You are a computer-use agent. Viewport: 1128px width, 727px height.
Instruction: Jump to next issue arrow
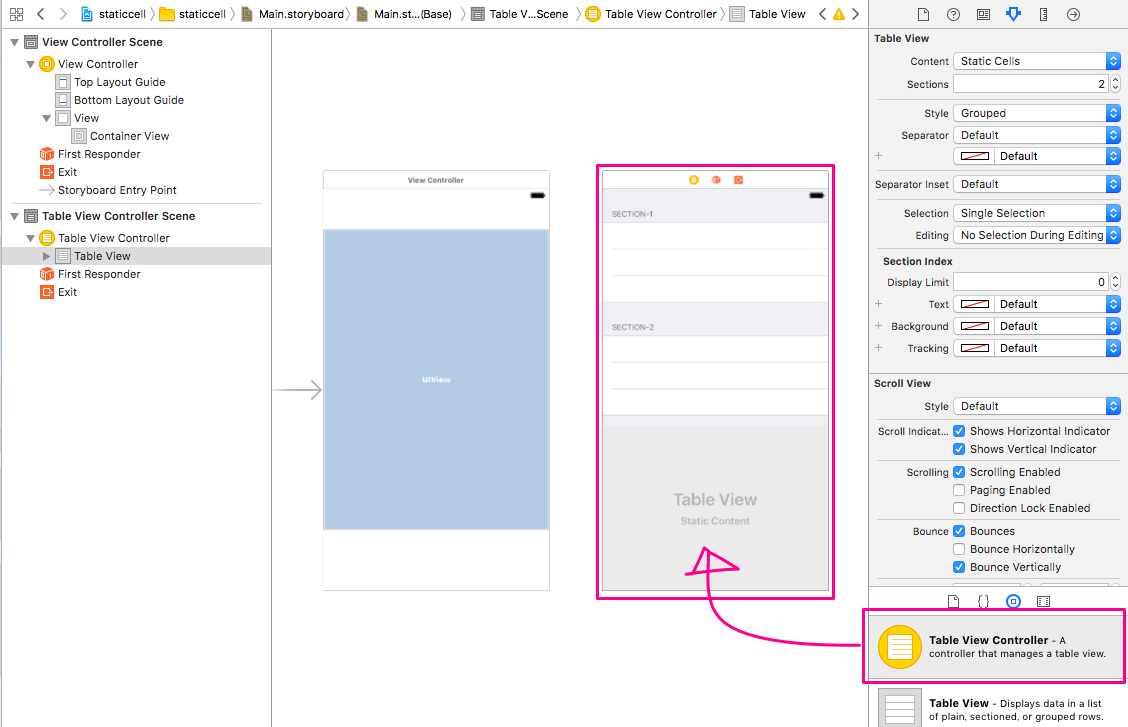[x=855, y=14]
